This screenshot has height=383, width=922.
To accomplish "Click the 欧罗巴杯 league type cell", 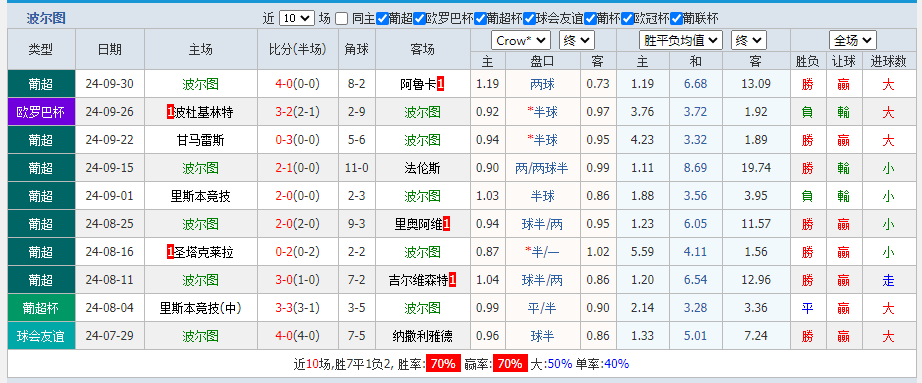I will point(41,112).
